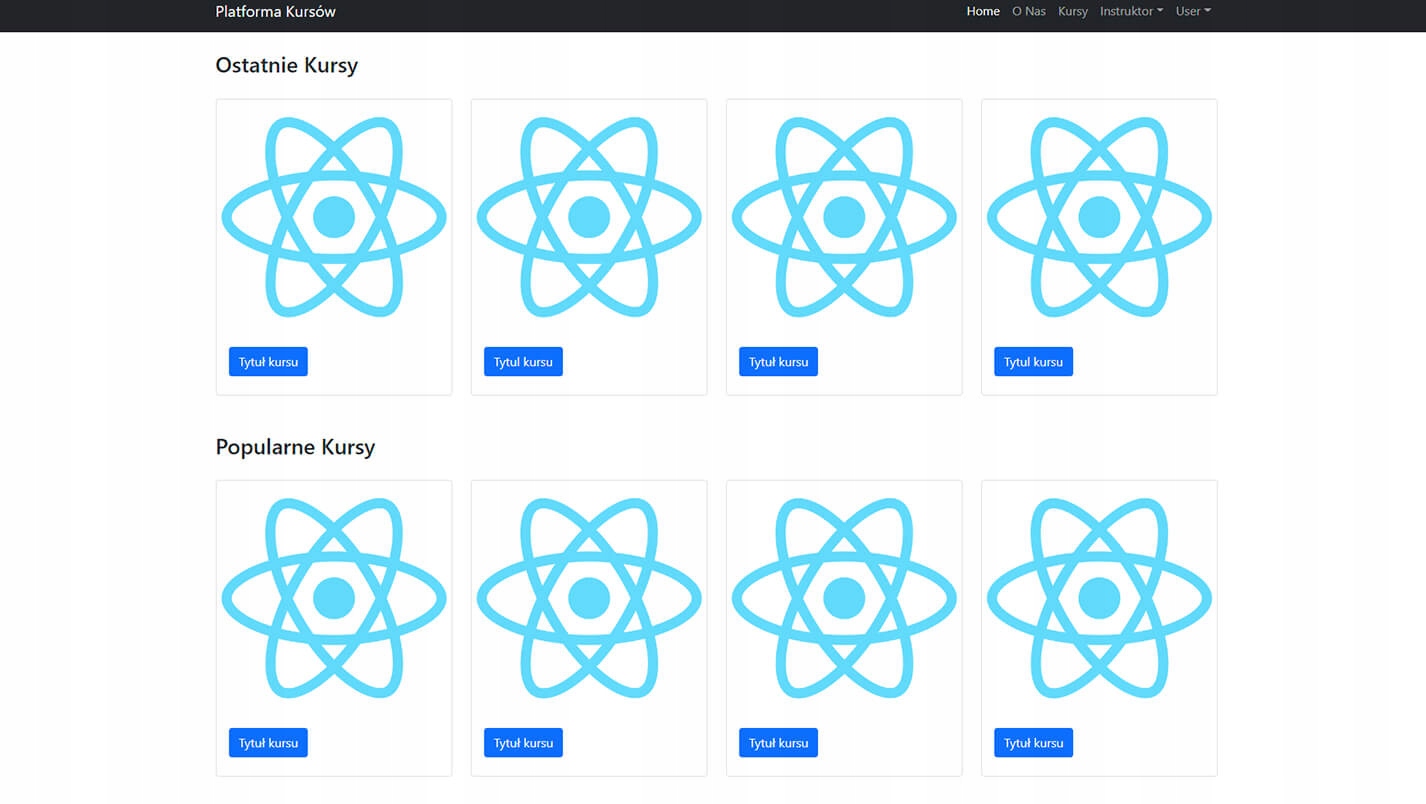Open fourth course image under Popularne Kursy
Screen dimensions: 1426x804
[x=1099, y=598]
